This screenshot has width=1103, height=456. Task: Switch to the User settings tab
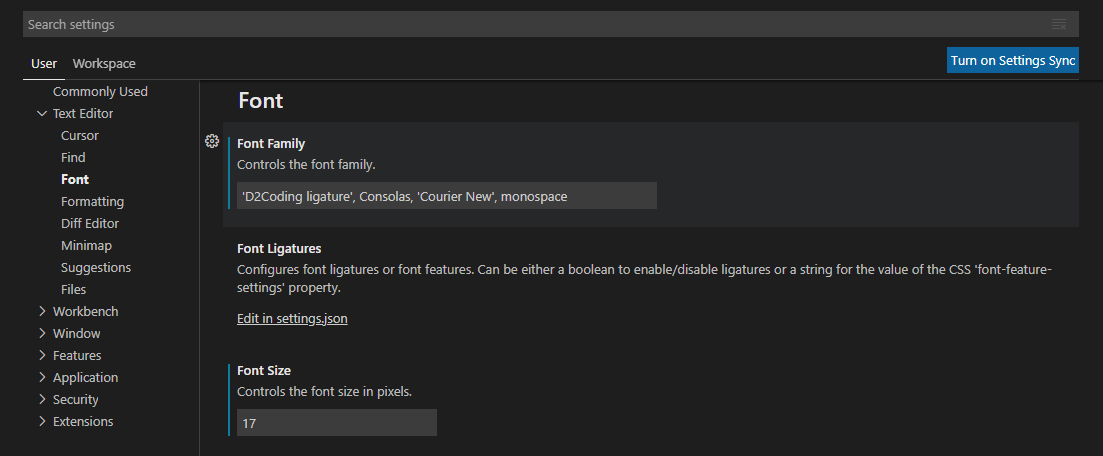tap(44, 63)
